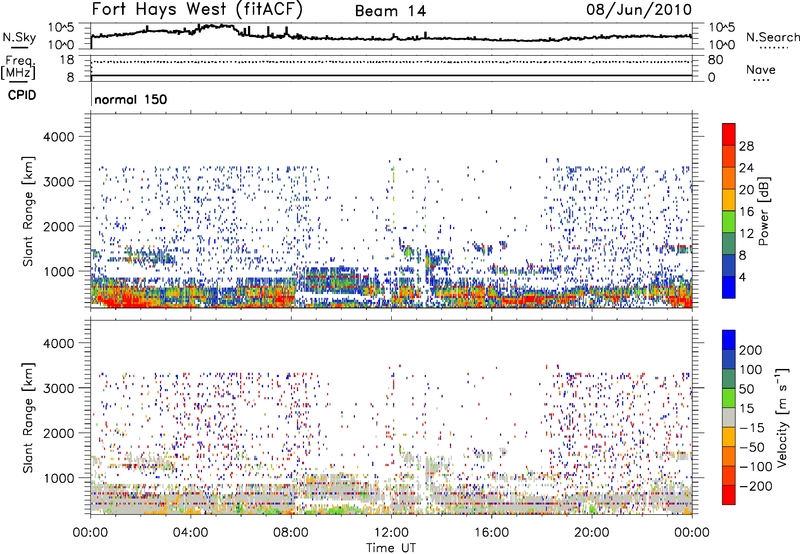The height and width of the screenshot is (554, 800).
Task: Click the "12:00" time axis label
Action: tap(391, 533)
